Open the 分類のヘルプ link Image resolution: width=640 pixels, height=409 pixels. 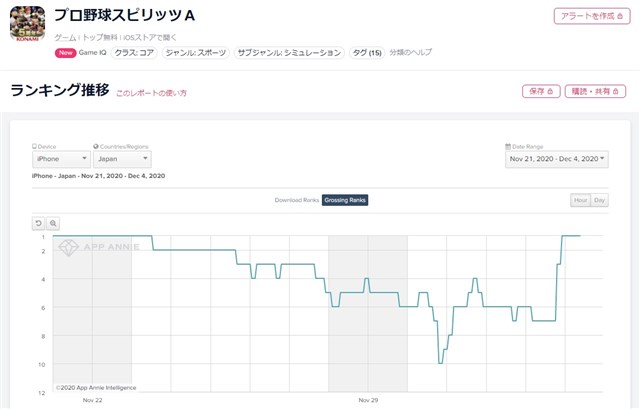click(x=410, y=52)
